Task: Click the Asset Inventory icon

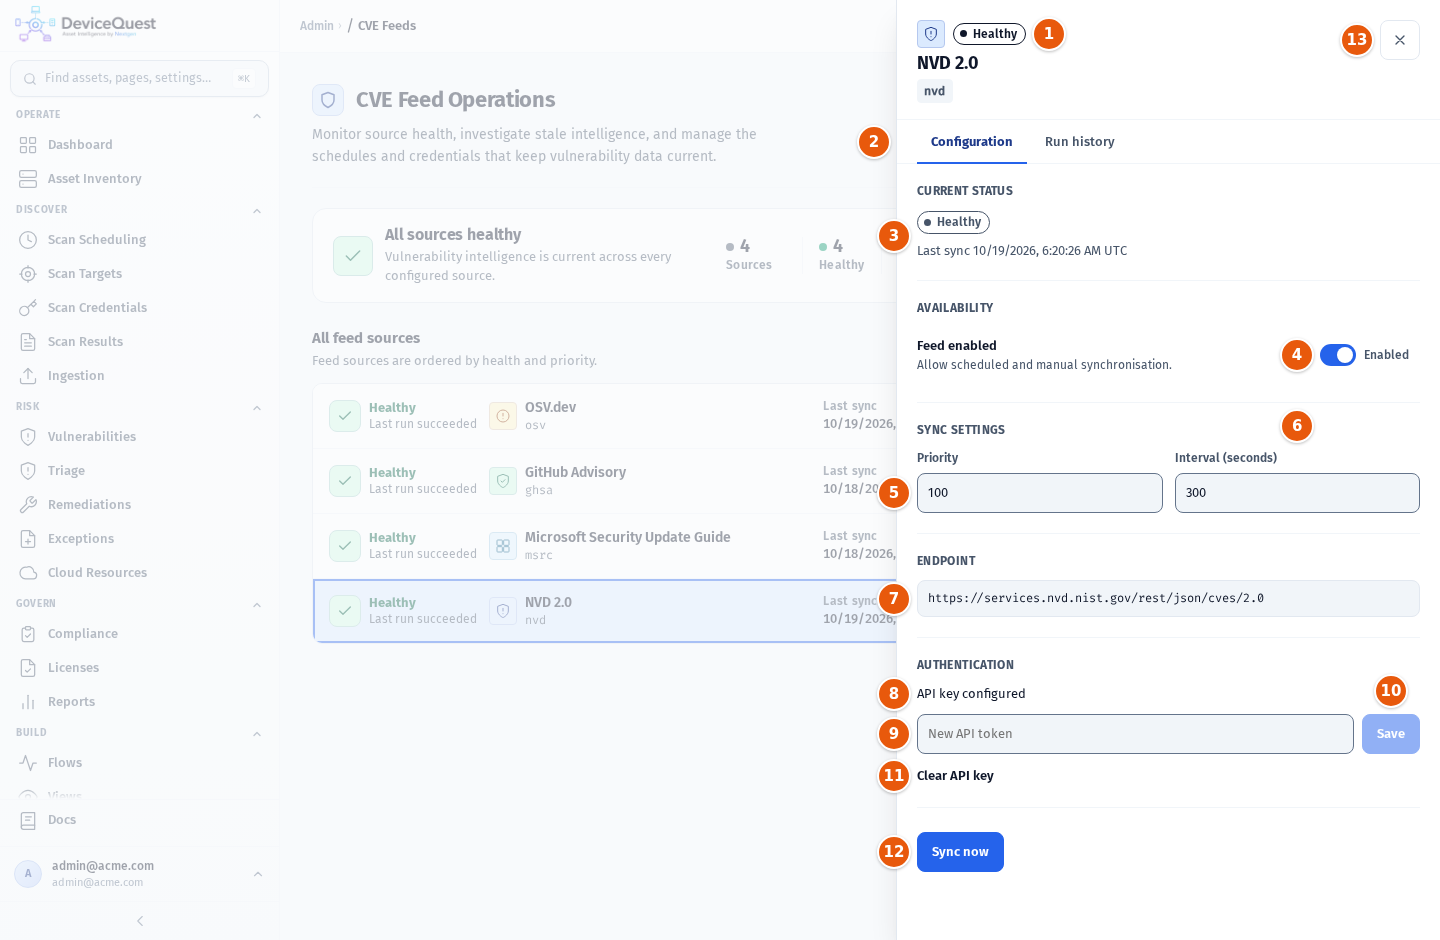Action: 28,179
